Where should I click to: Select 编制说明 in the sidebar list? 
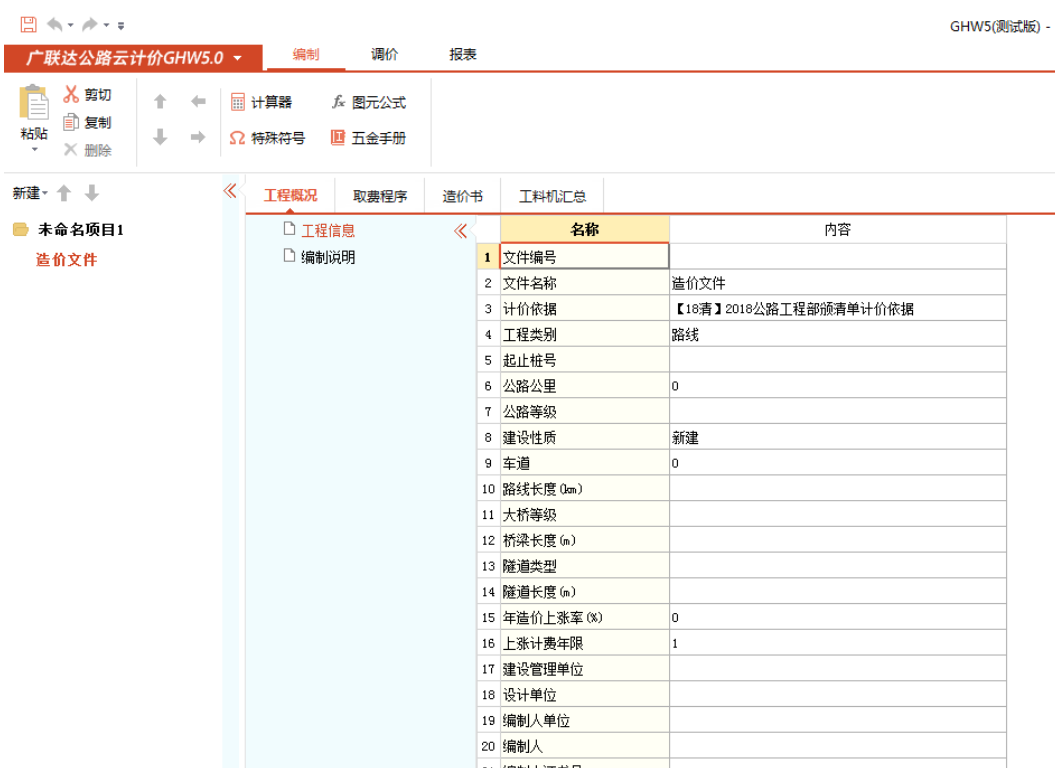pos(327,257)
